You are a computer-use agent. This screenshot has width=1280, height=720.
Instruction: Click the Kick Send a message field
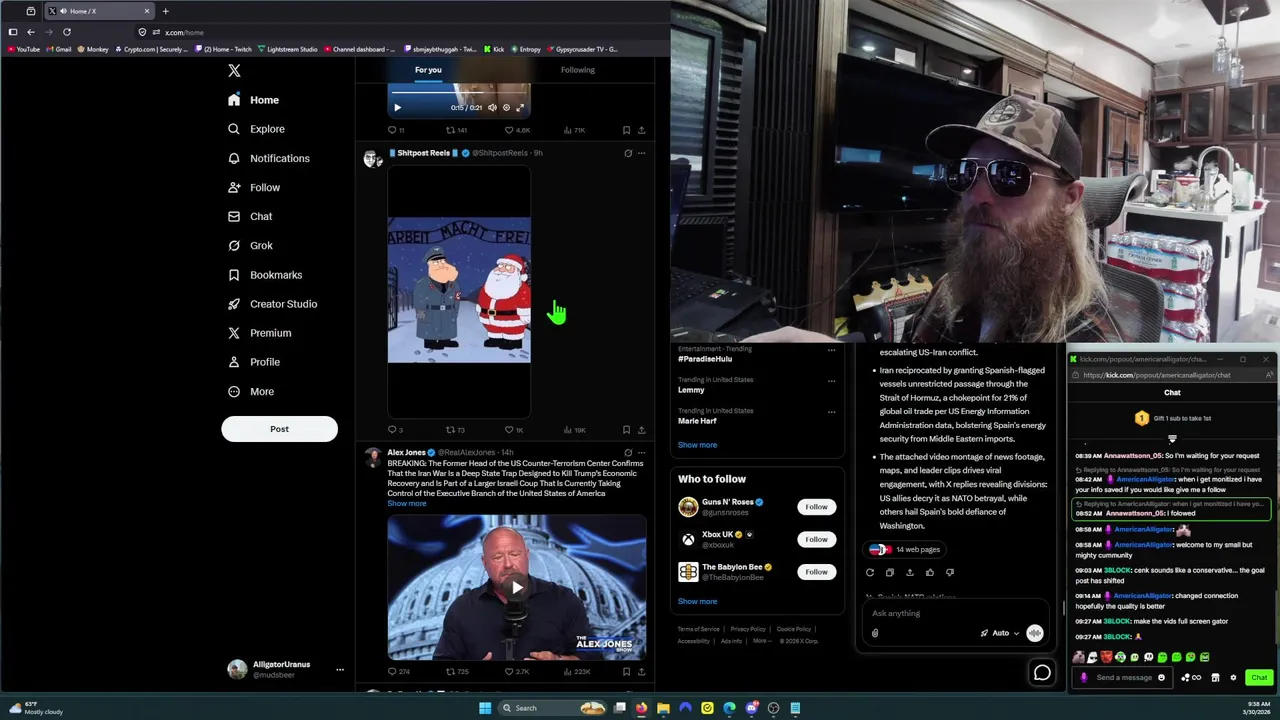1123,678
